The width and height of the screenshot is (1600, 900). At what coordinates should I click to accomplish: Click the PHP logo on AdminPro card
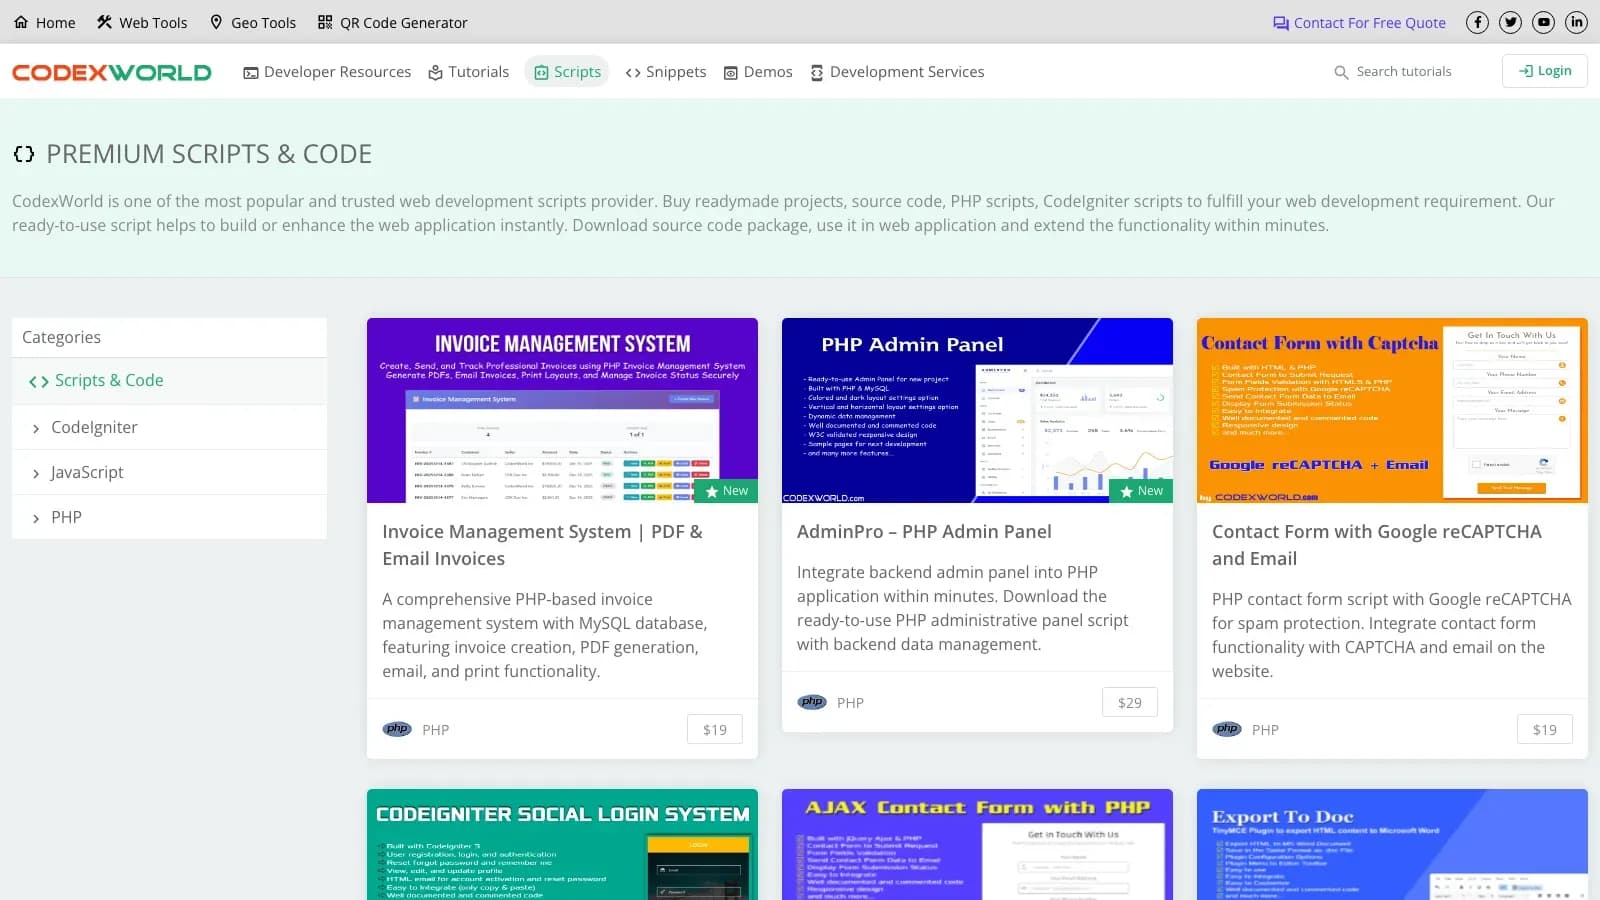[x=812, y=702]
